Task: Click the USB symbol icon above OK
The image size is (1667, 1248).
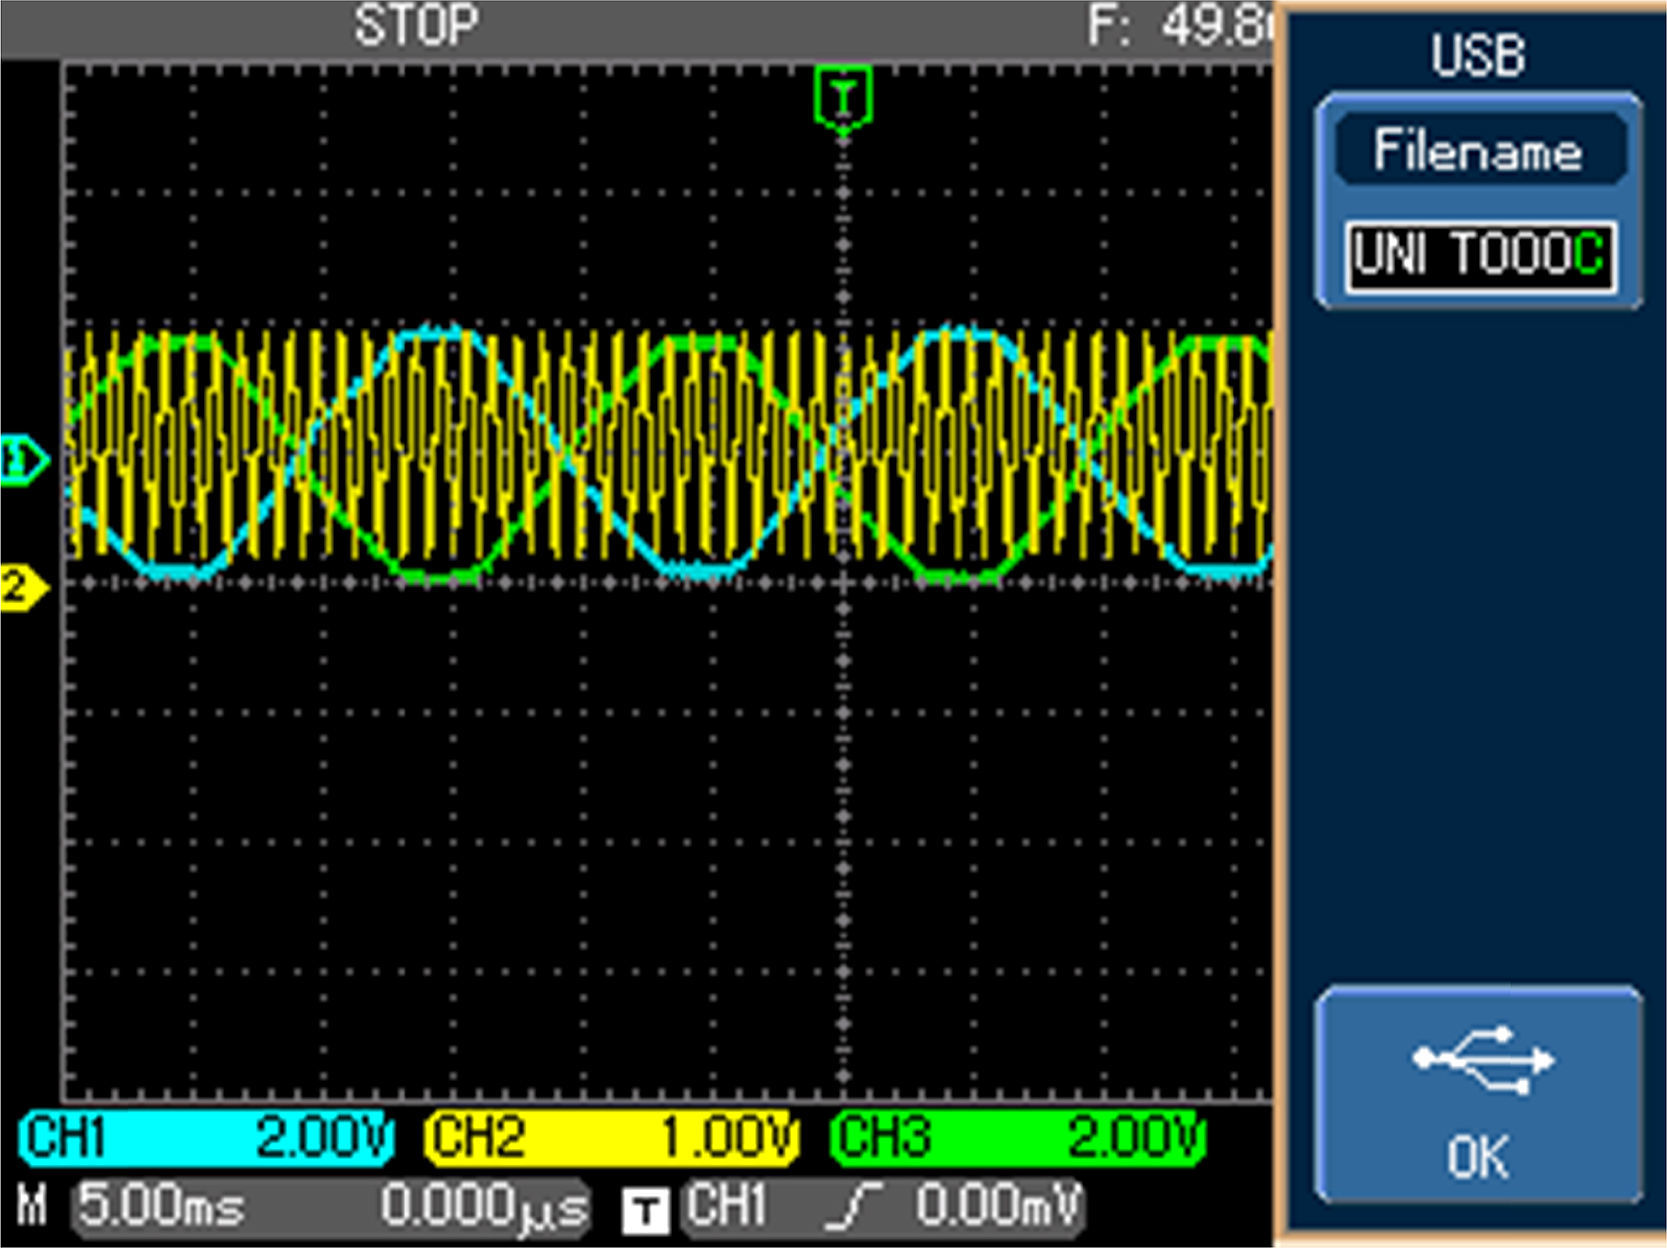Action: click(1482, 1060)
